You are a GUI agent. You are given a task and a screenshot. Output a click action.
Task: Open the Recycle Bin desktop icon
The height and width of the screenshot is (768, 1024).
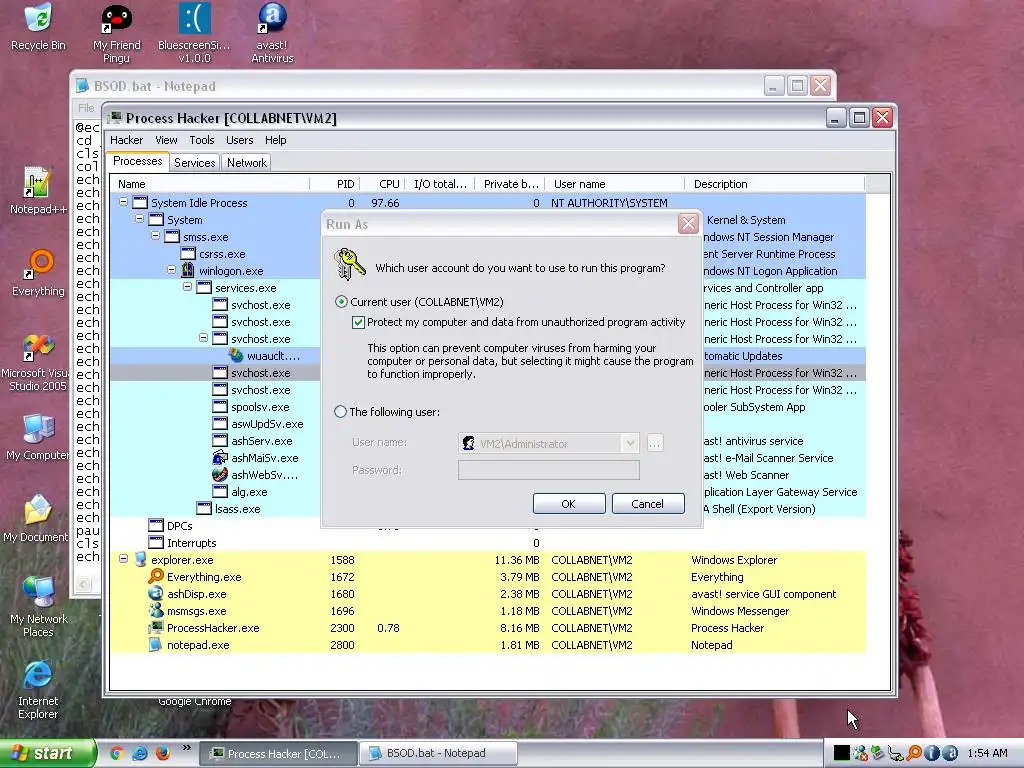(39, 27)
